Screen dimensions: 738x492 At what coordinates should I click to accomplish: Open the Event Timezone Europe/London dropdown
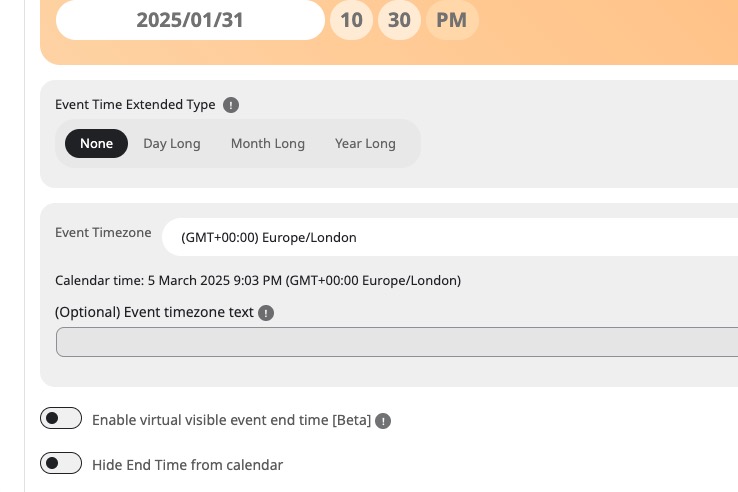(x=450, y=237)
